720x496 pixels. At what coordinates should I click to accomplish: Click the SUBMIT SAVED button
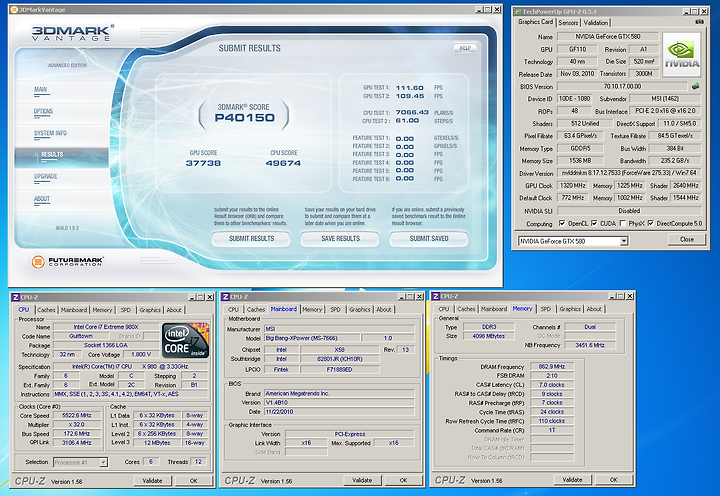429,239
